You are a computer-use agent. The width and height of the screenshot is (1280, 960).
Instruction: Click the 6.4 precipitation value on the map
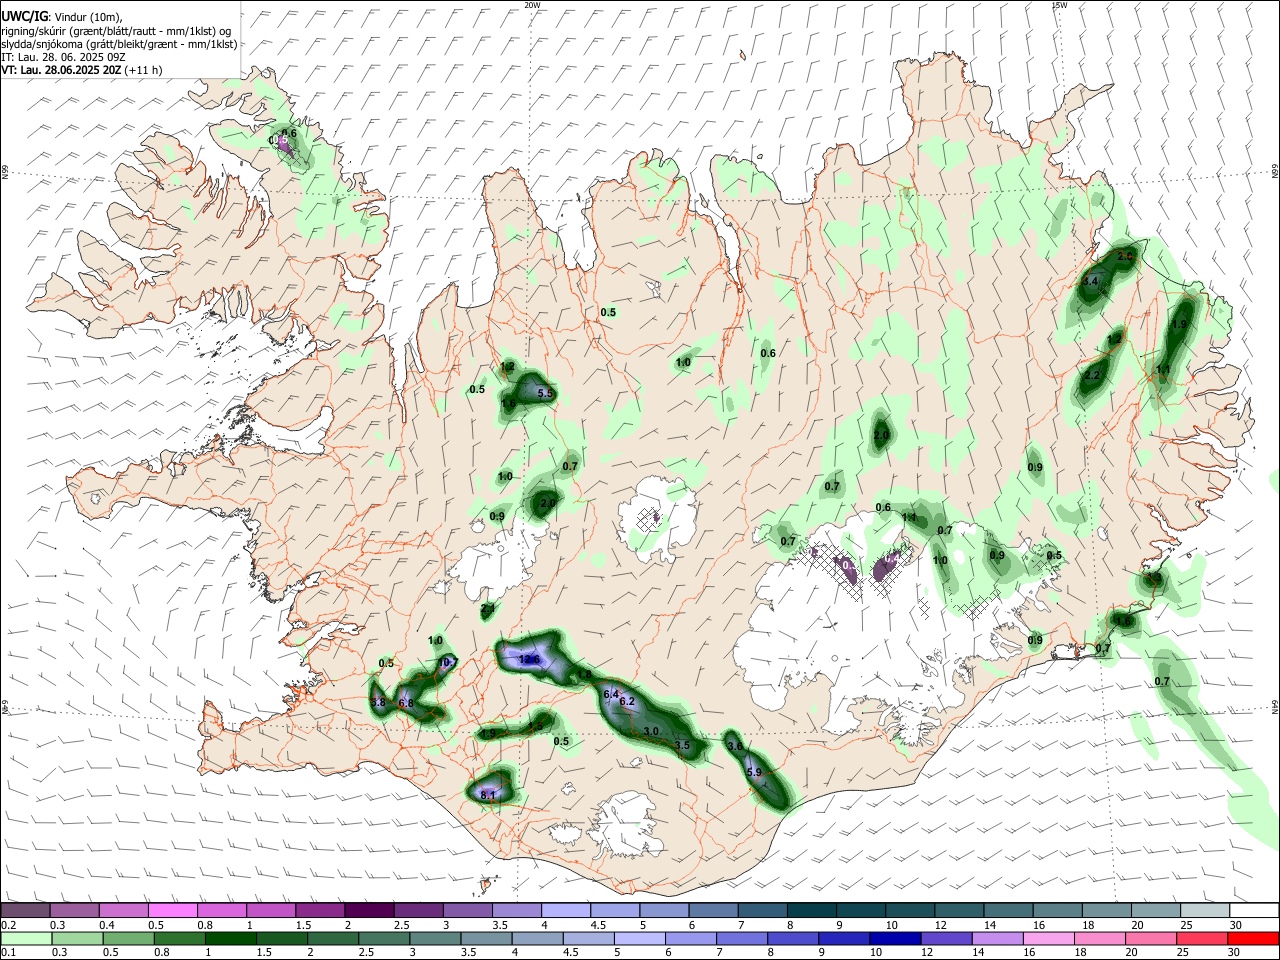click(x=612, y=694)
